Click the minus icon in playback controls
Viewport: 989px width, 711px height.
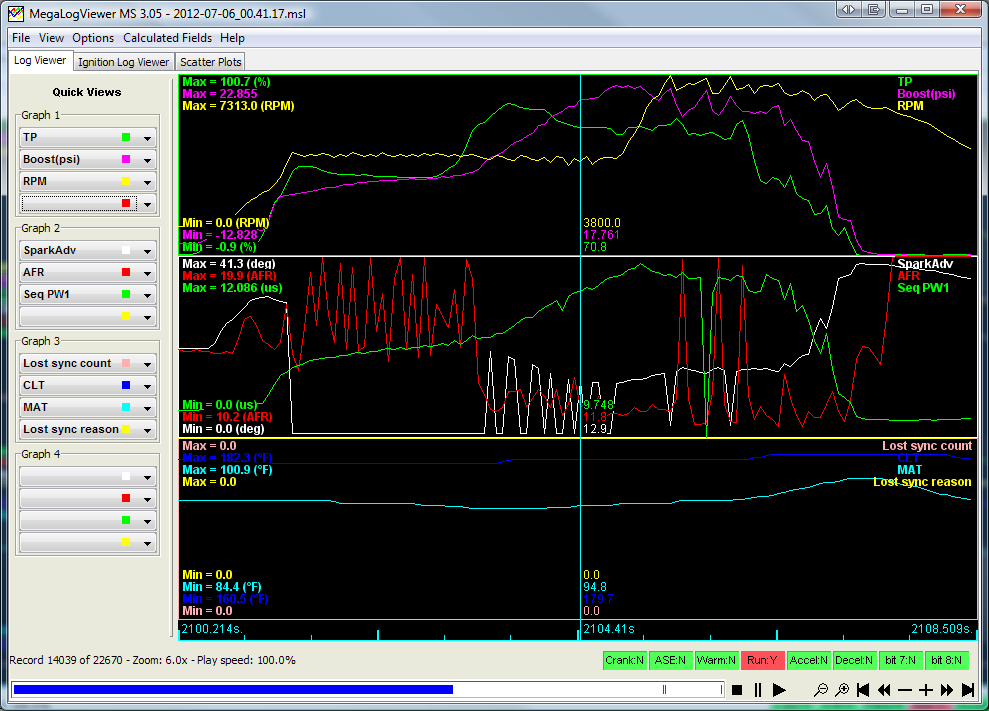[x=905, y=690]
